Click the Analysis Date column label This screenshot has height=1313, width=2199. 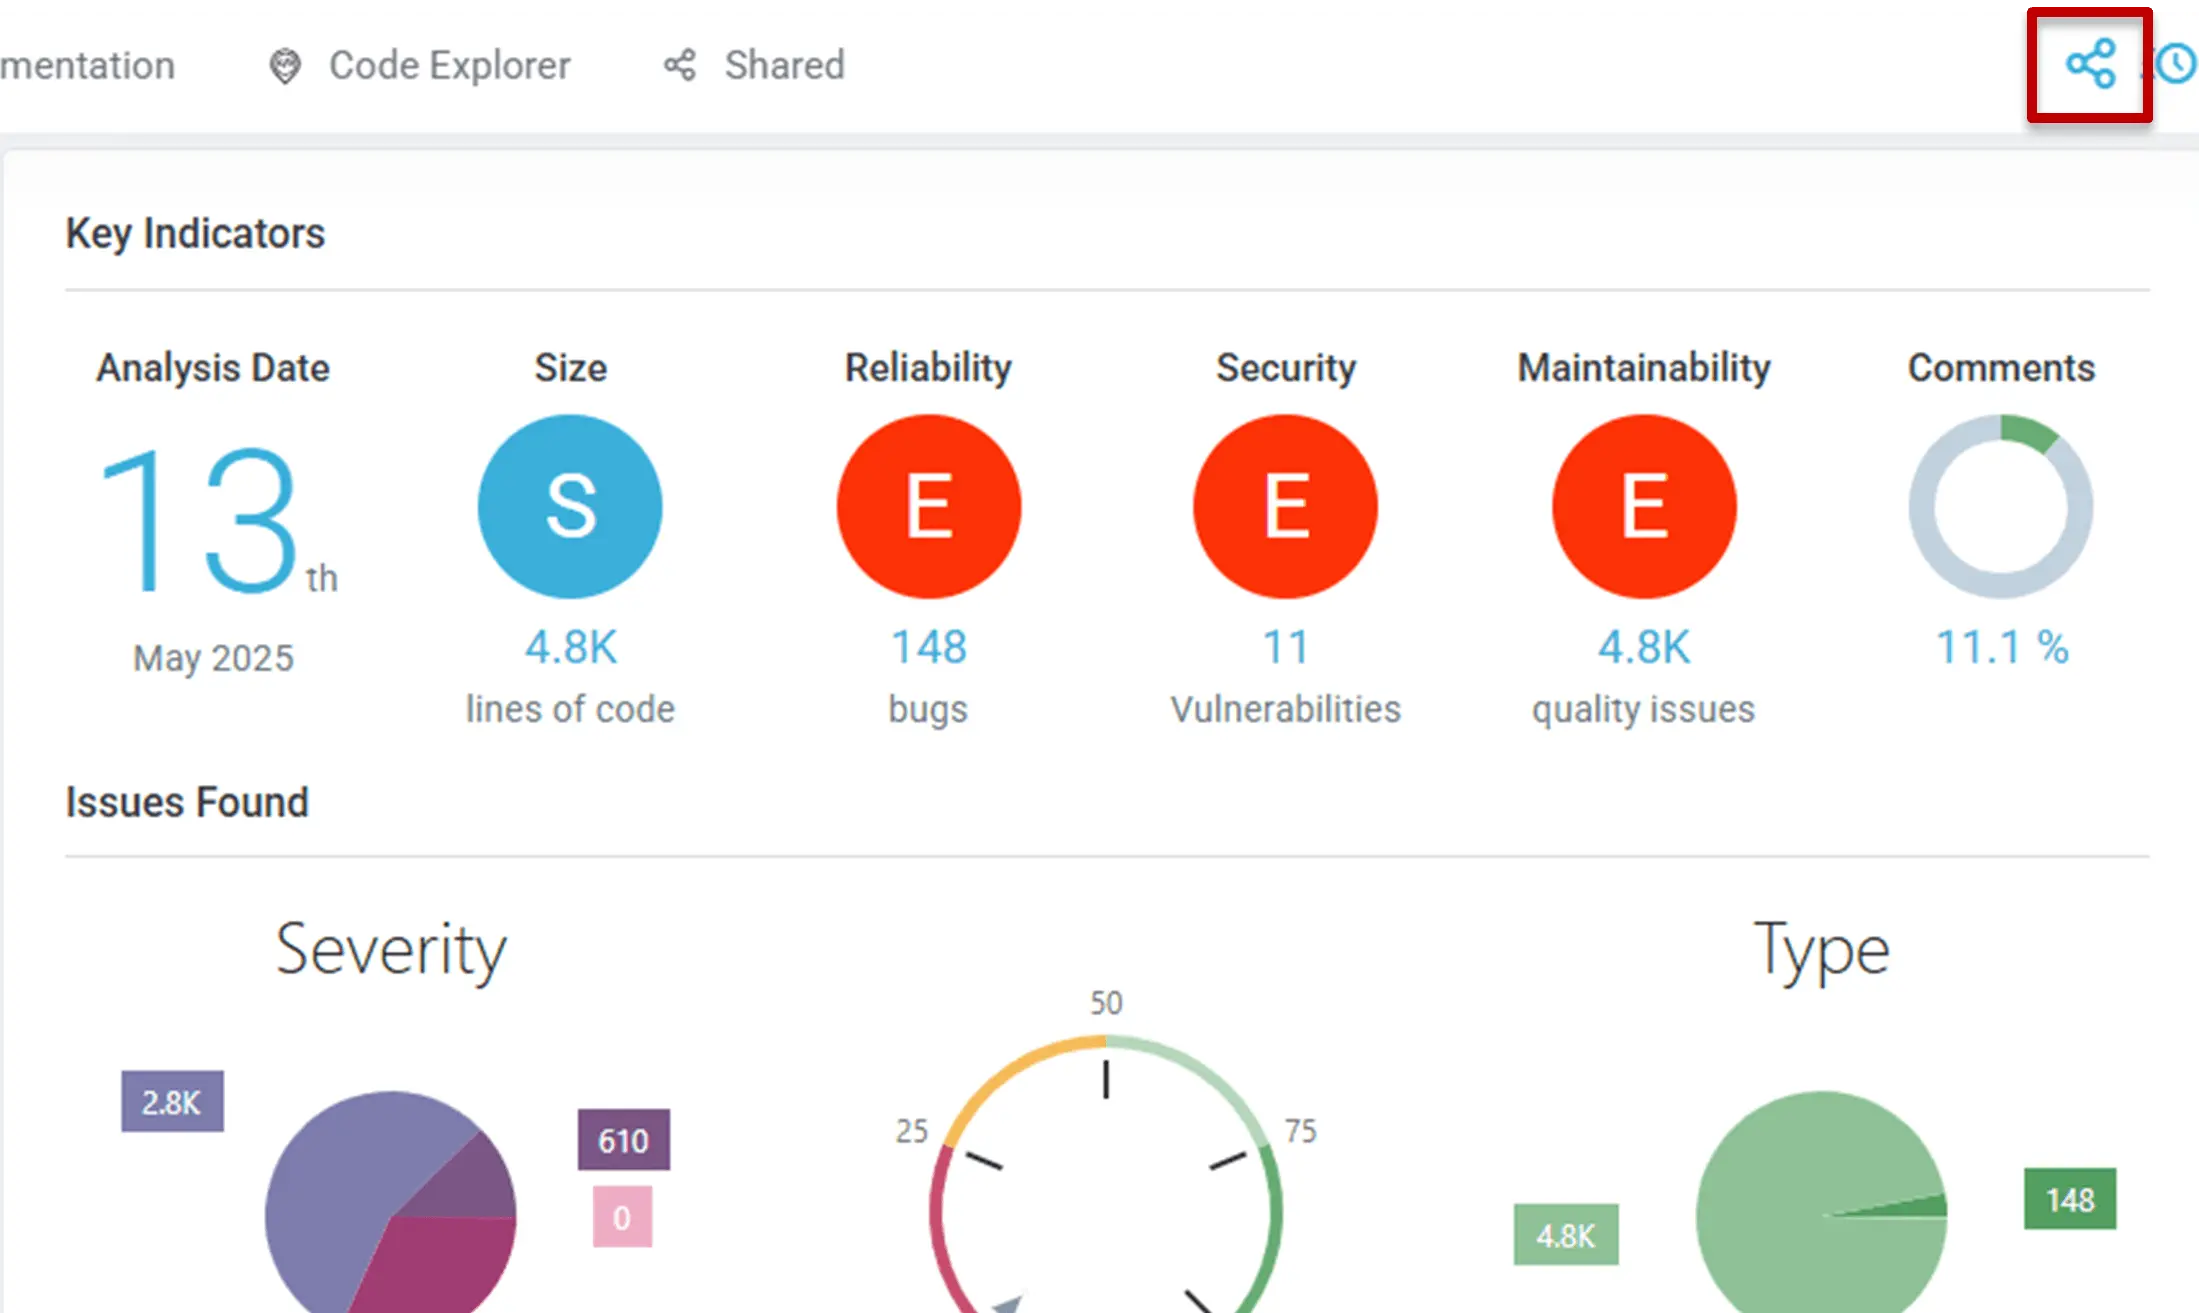coord(213,368)
